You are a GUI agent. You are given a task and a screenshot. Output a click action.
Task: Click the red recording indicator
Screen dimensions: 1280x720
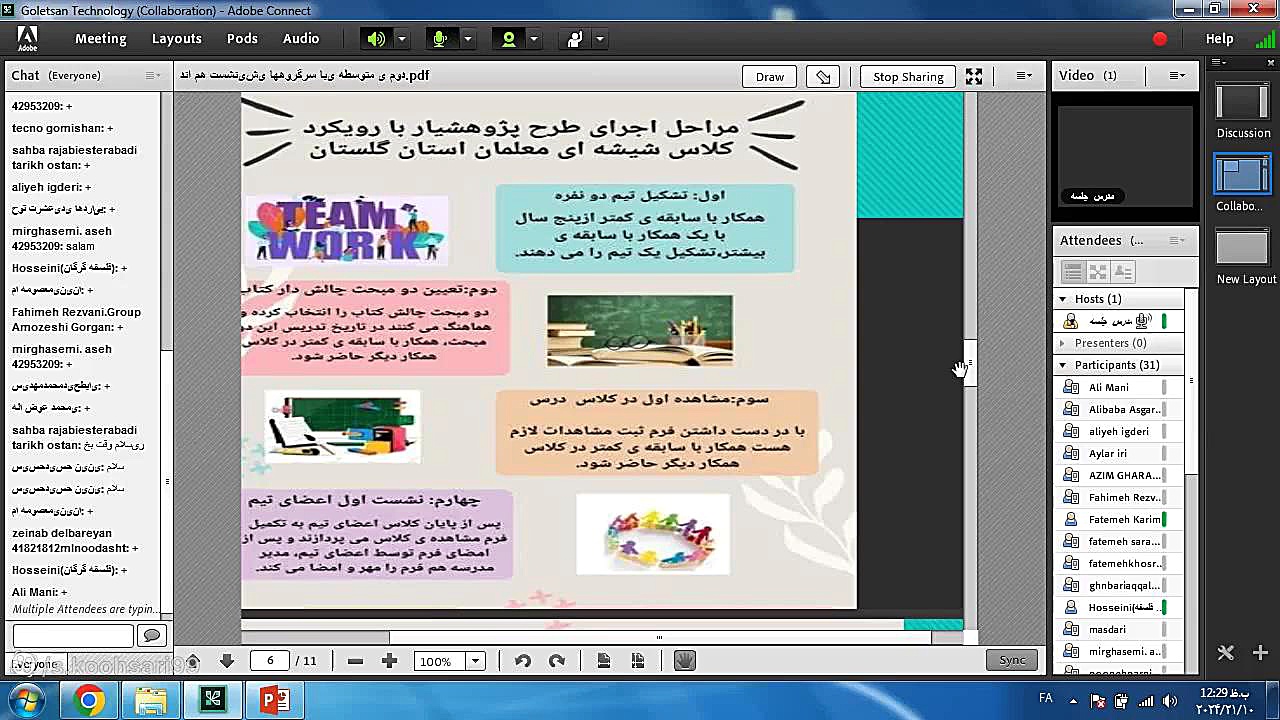(x=1160, y=39)
